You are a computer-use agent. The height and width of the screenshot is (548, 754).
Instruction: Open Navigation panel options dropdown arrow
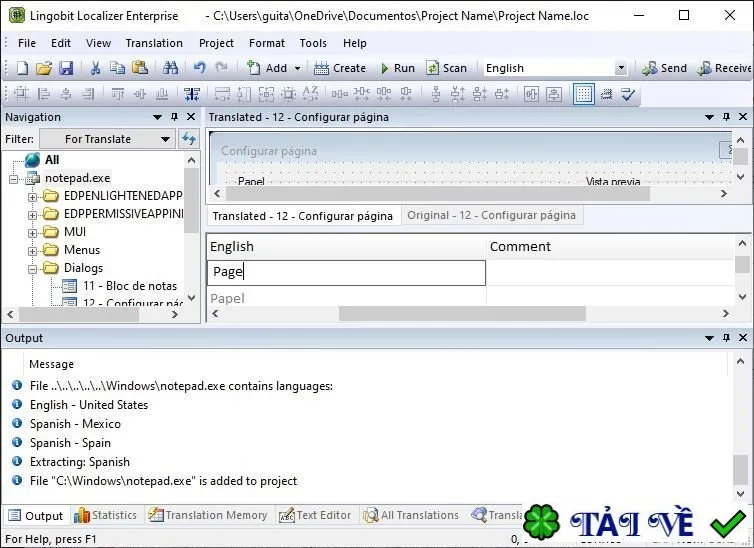coord(157,117)
